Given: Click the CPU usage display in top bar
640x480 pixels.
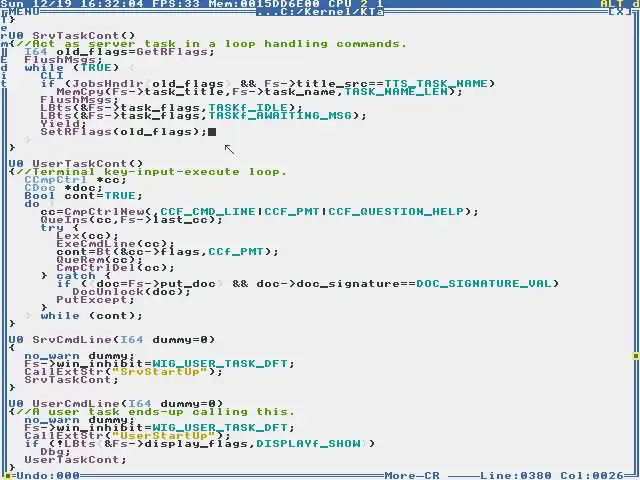Looking at the screenshot, I should click(x=356, y=4).
